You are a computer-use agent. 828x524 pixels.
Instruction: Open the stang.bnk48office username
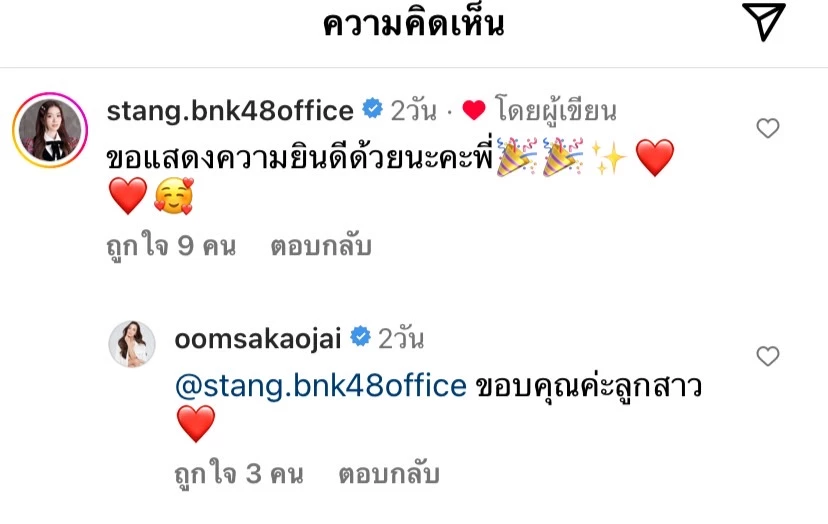(230, 111)
